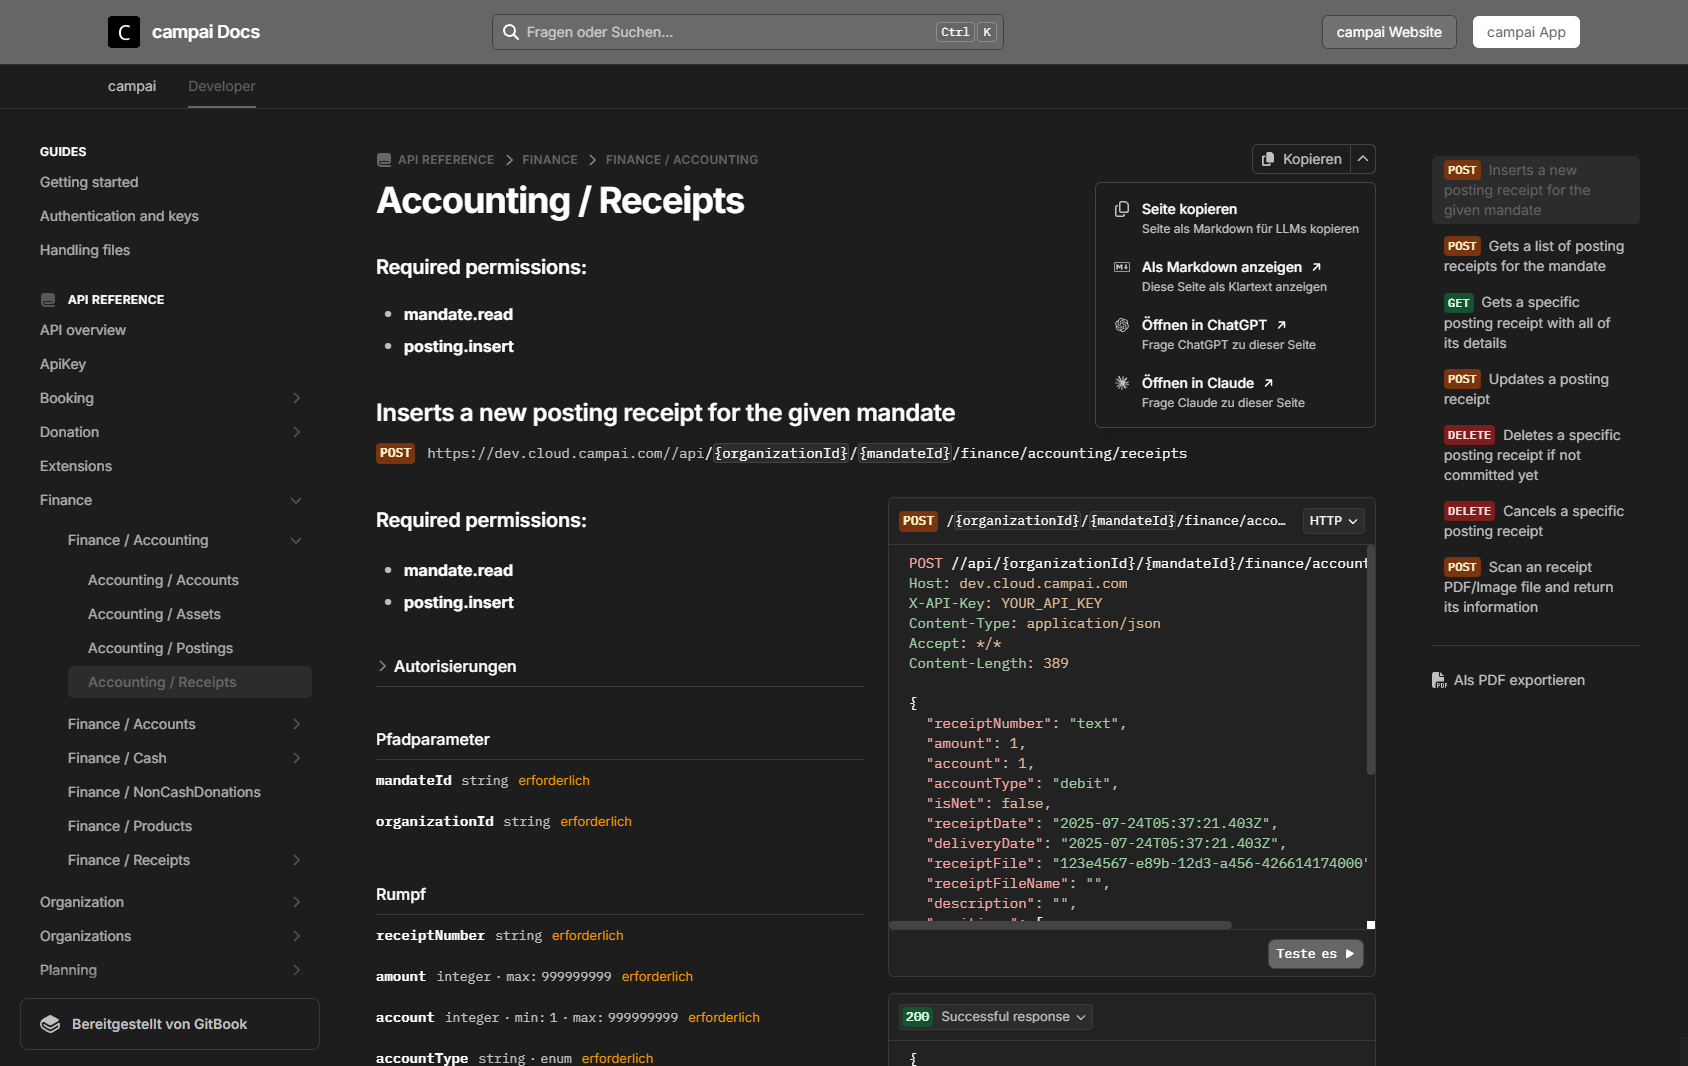Click the PDF export icon

[1439, 680]
